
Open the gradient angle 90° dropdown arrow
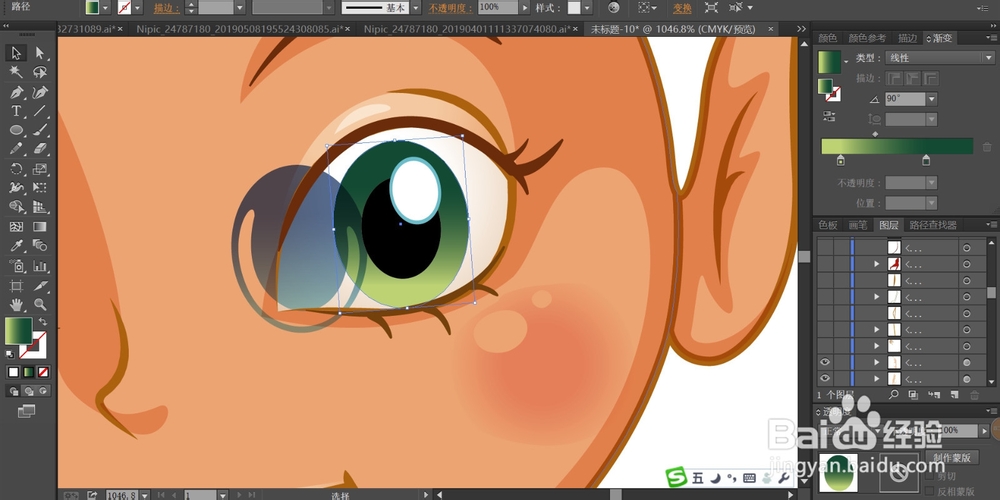click(932, 99)
